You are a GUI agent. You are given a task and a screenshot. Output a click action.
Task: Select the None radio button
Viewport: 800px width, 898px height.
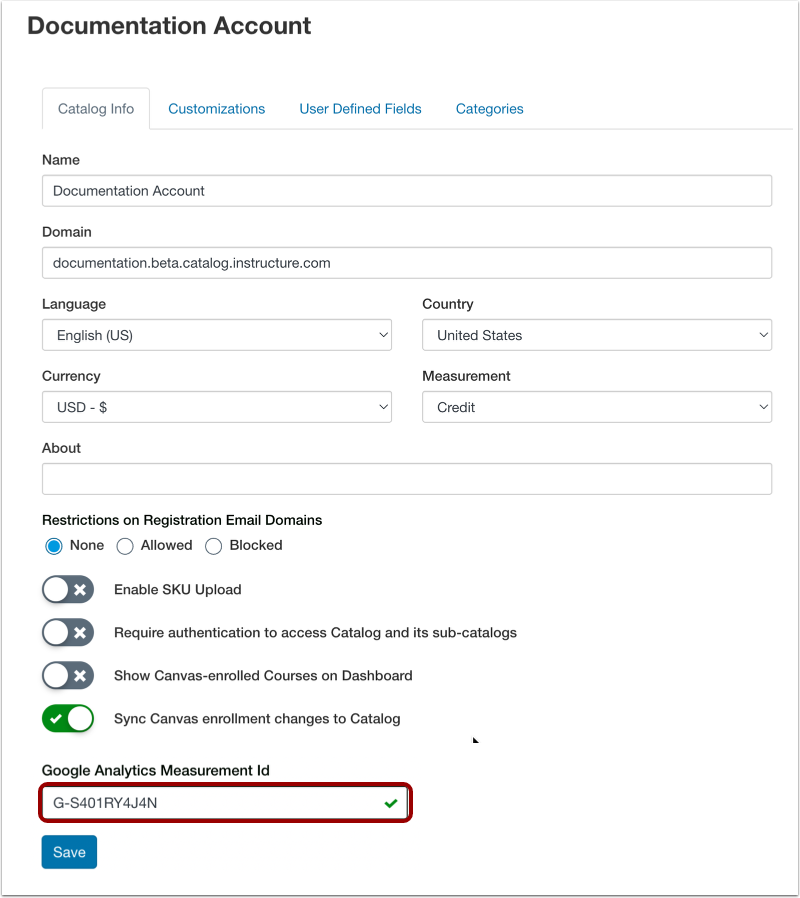(54, 546)
